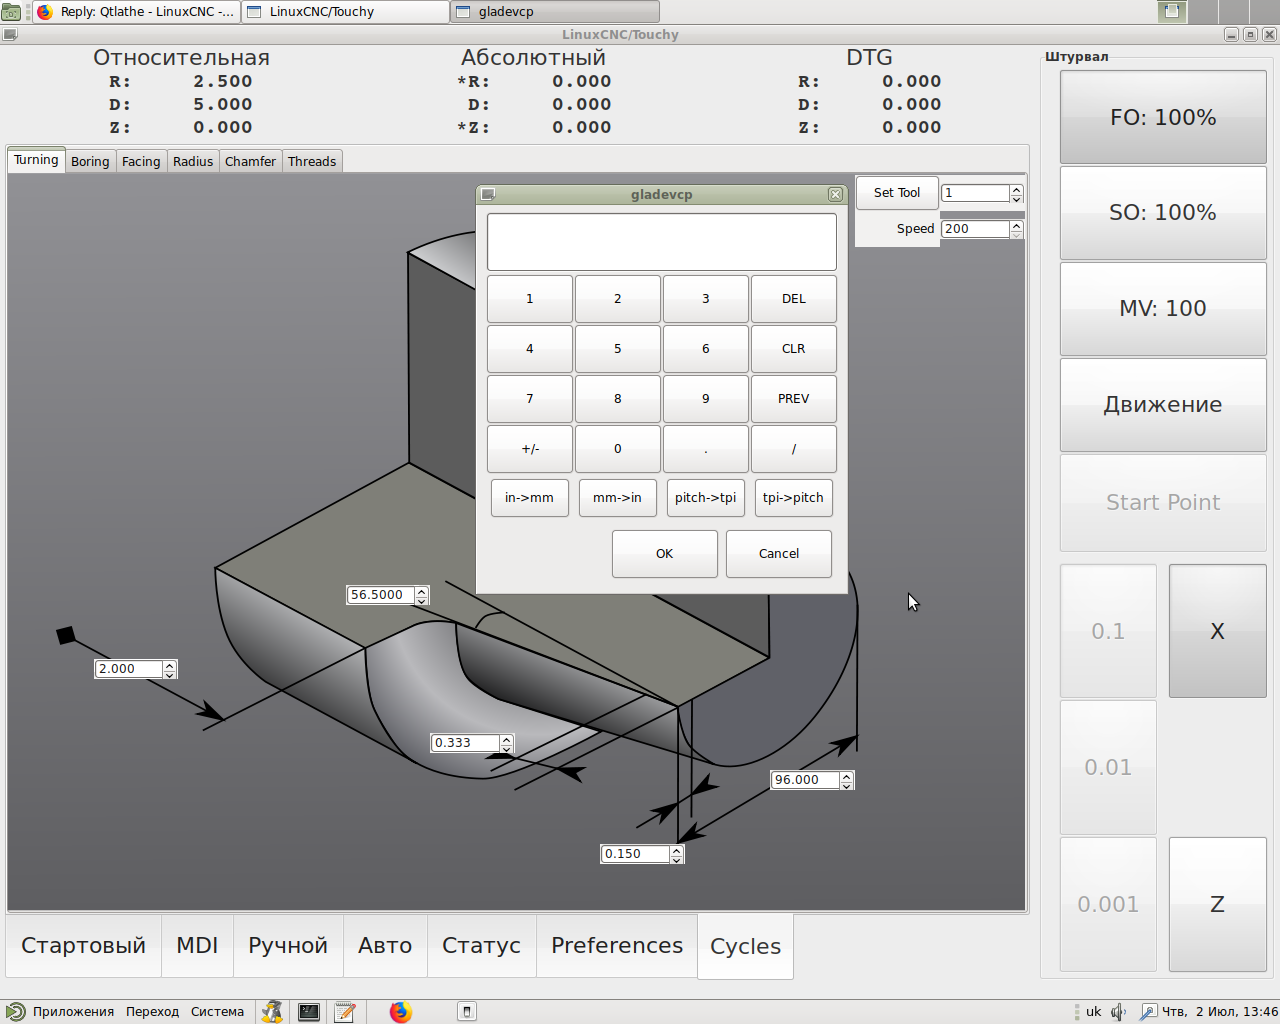
Task: Click the Firefox icon in the bottom panel
Action: tap(401, 1011)
